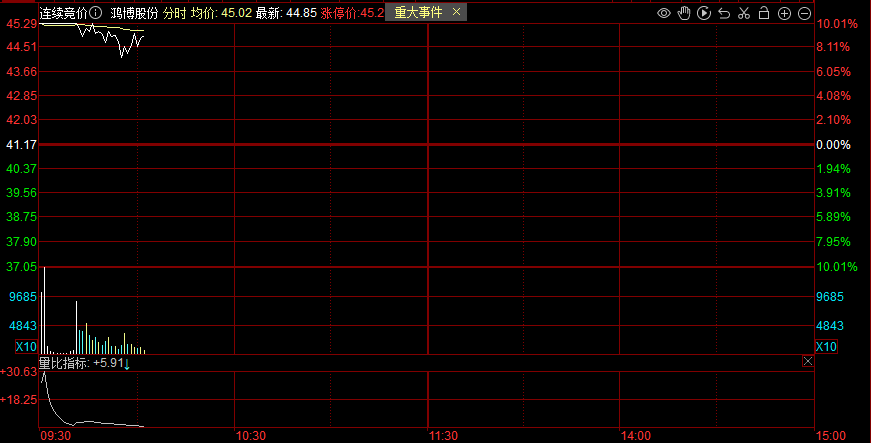
Task: Close the 重大事件 tab
Action: (456, 12)
